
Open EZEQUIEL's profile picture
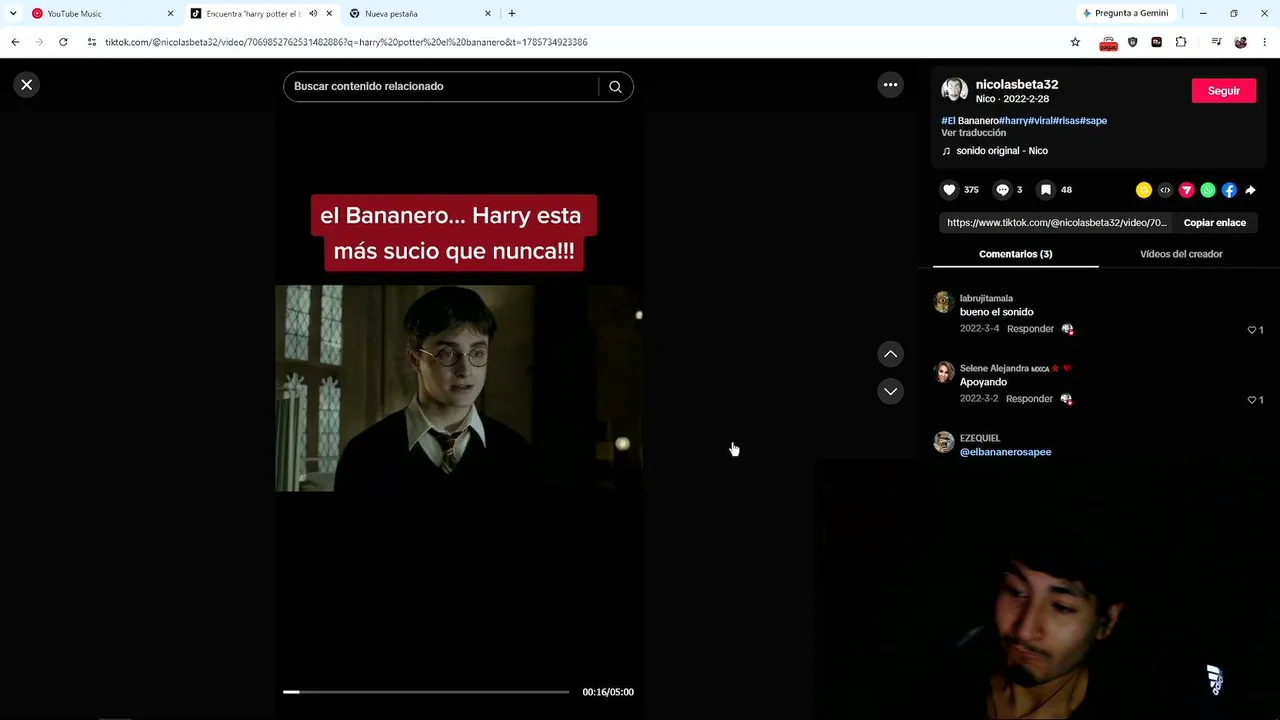[943, 442]
